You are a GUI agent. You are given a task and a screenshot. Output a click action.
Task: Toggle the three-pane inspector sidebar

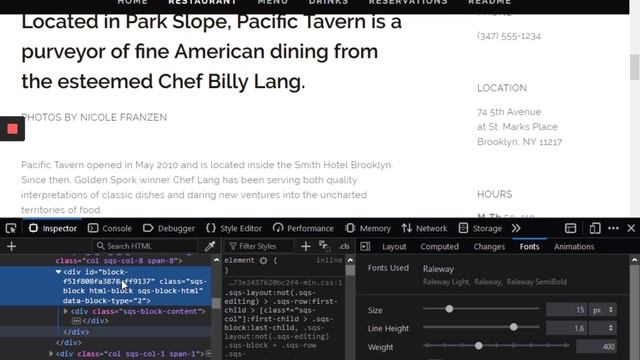tap(365, 247)
